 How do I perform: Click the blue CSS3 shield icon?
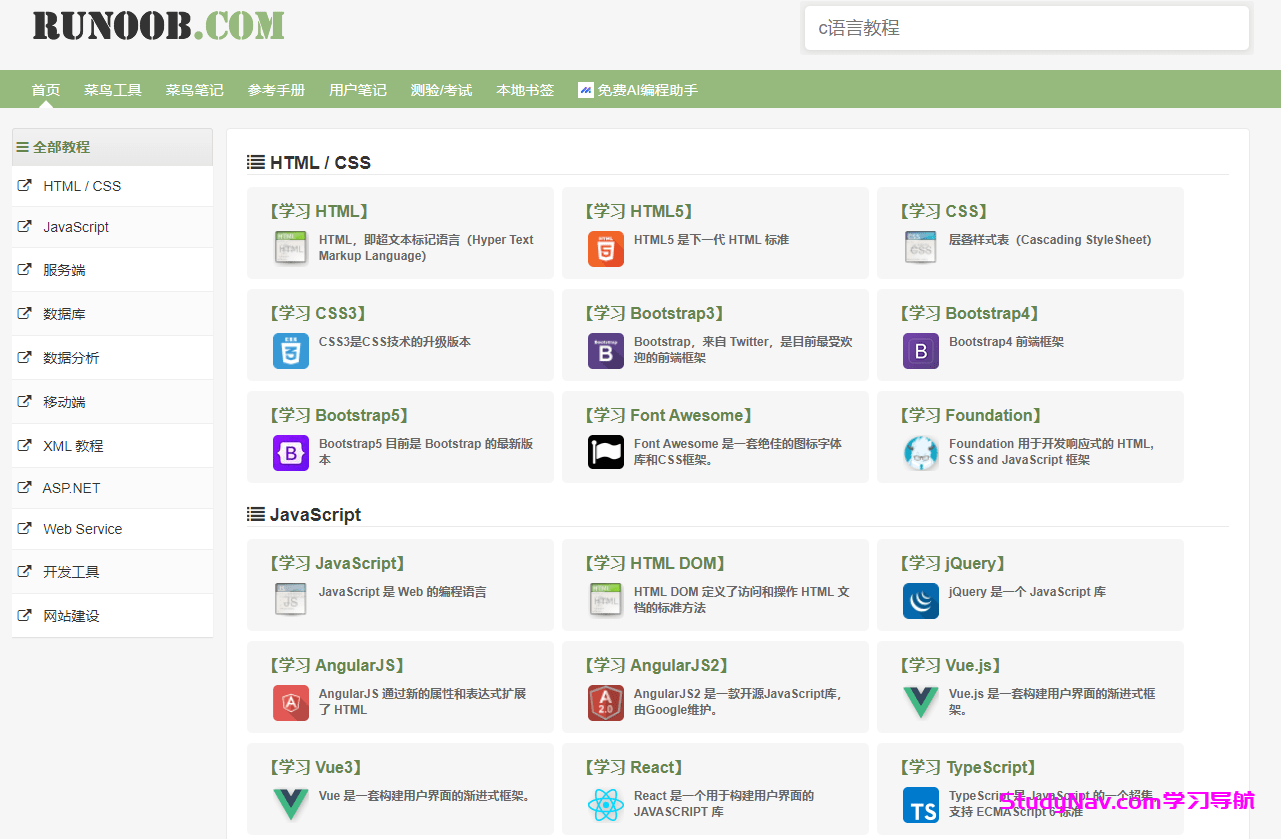click(x=290, y=351)
